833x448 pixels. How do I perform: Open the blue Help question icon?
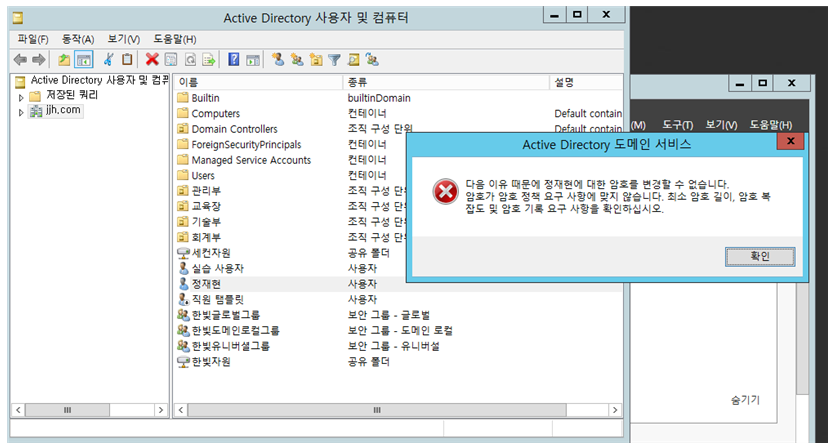coord(234,60)
